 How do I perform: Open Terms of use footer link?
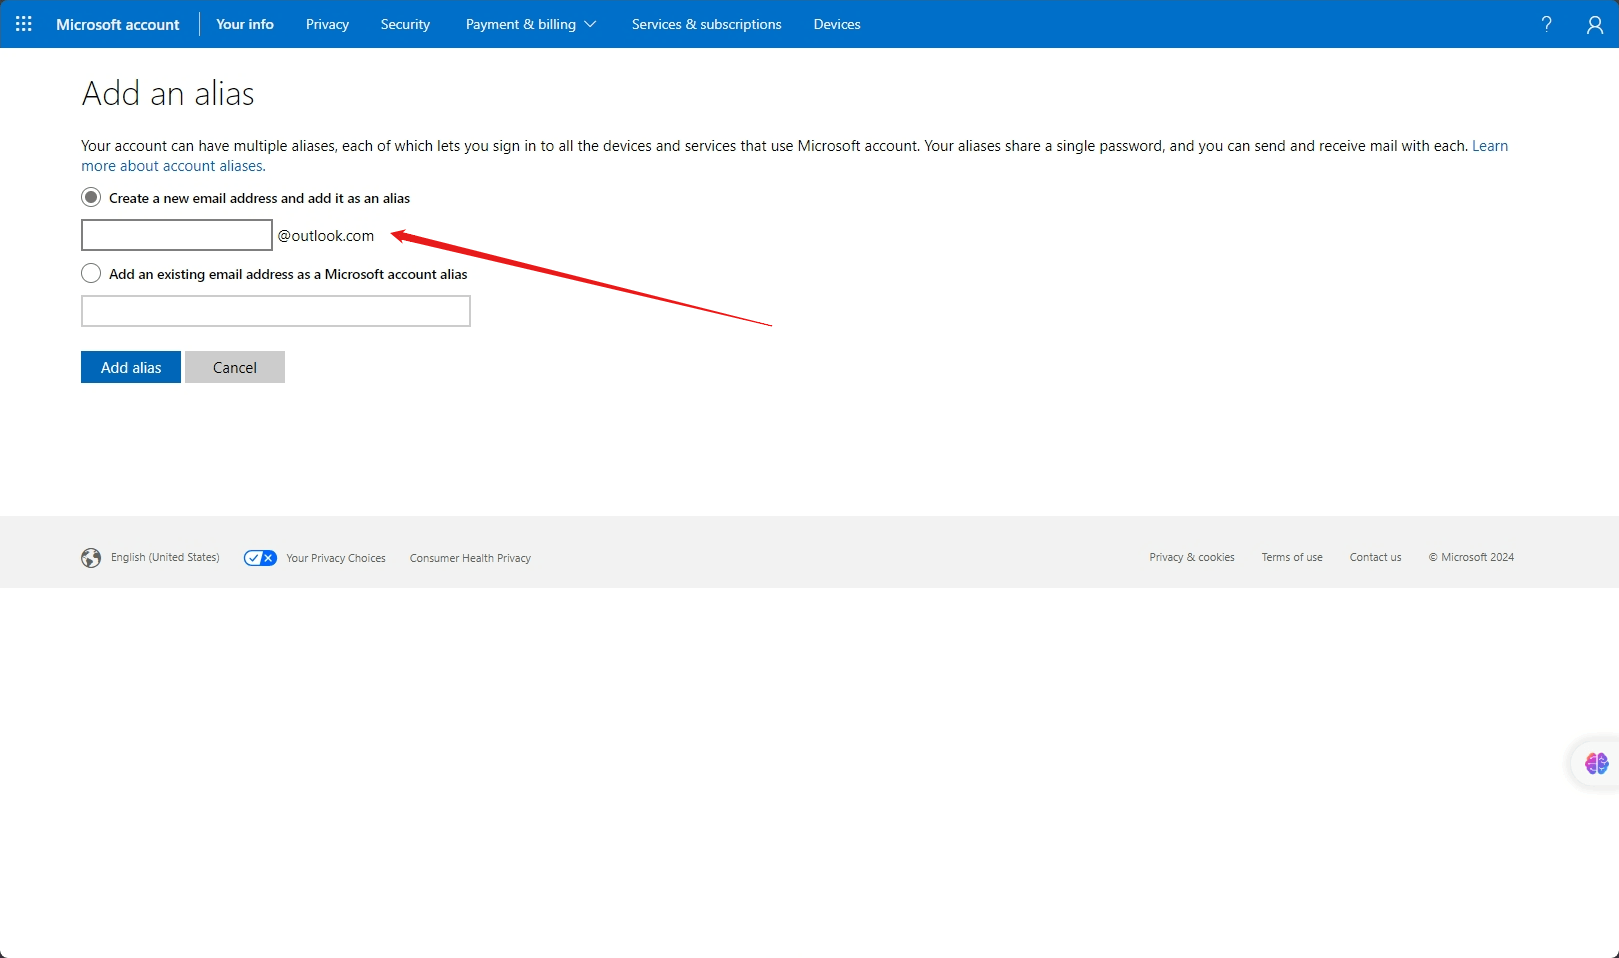1292,557
